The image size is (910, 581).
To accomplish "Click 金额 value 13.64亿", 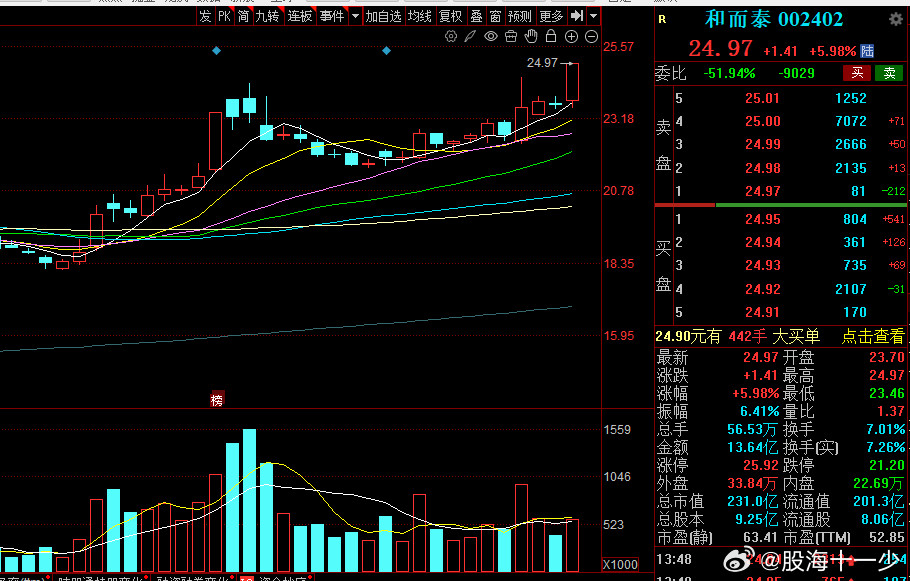I will point(754,448).
